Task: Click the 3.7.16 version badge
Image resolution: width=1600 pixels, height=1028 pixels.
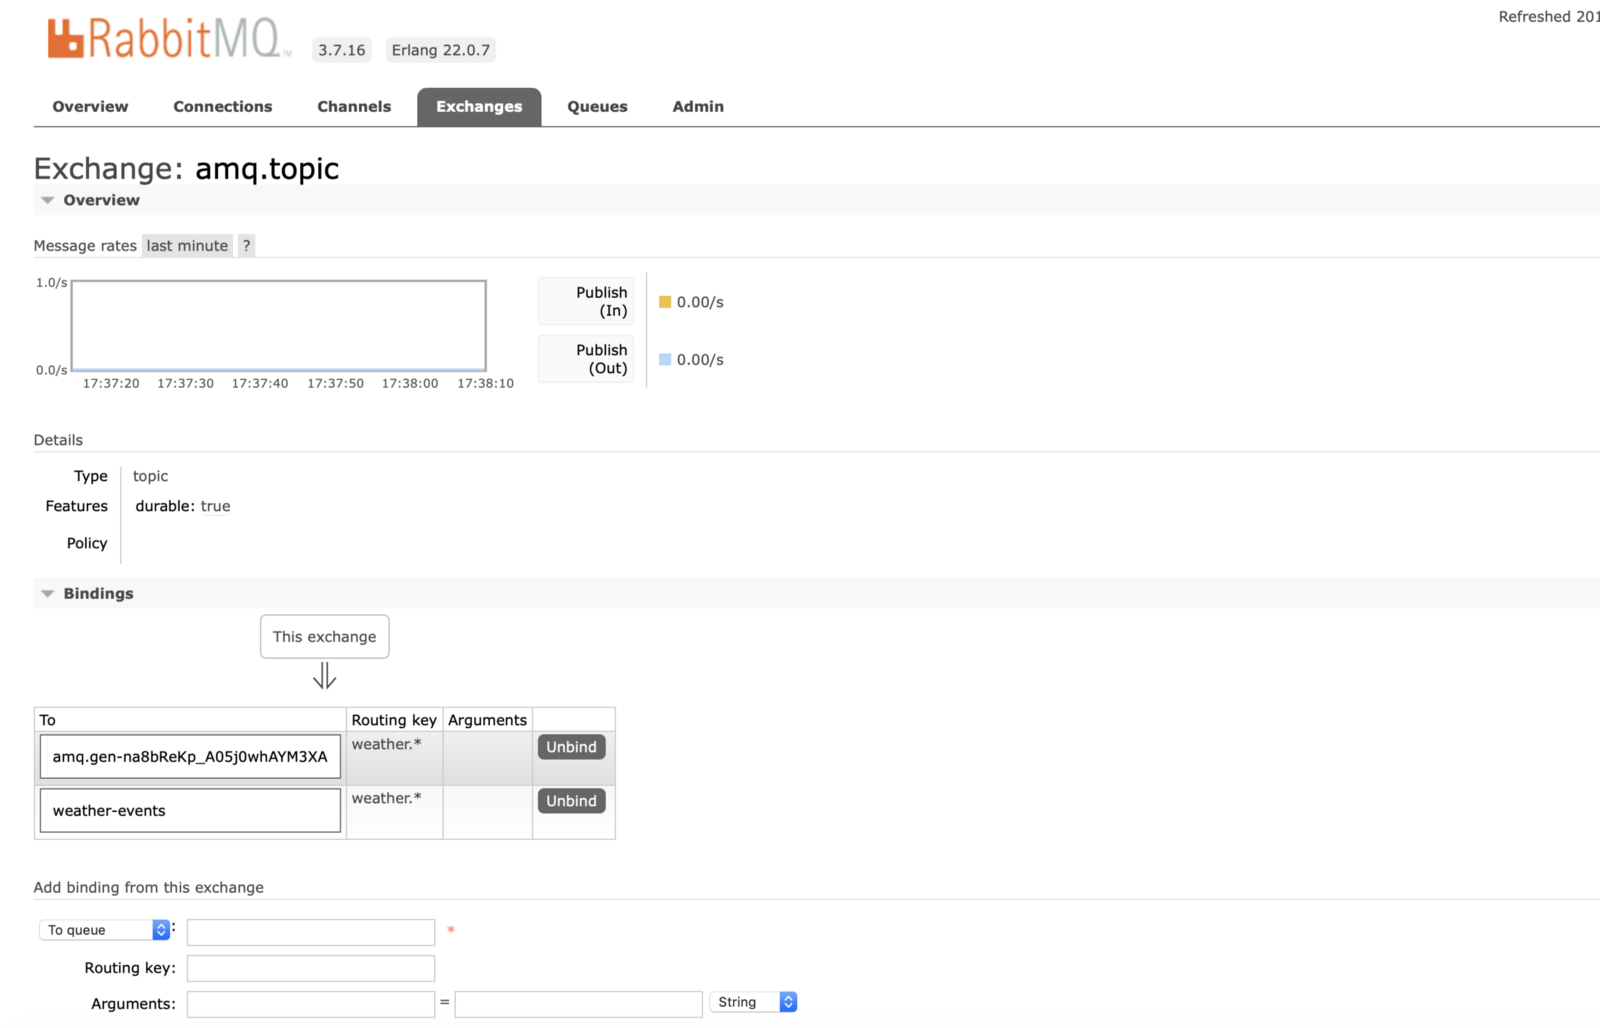Action: [x=341, y=49]
